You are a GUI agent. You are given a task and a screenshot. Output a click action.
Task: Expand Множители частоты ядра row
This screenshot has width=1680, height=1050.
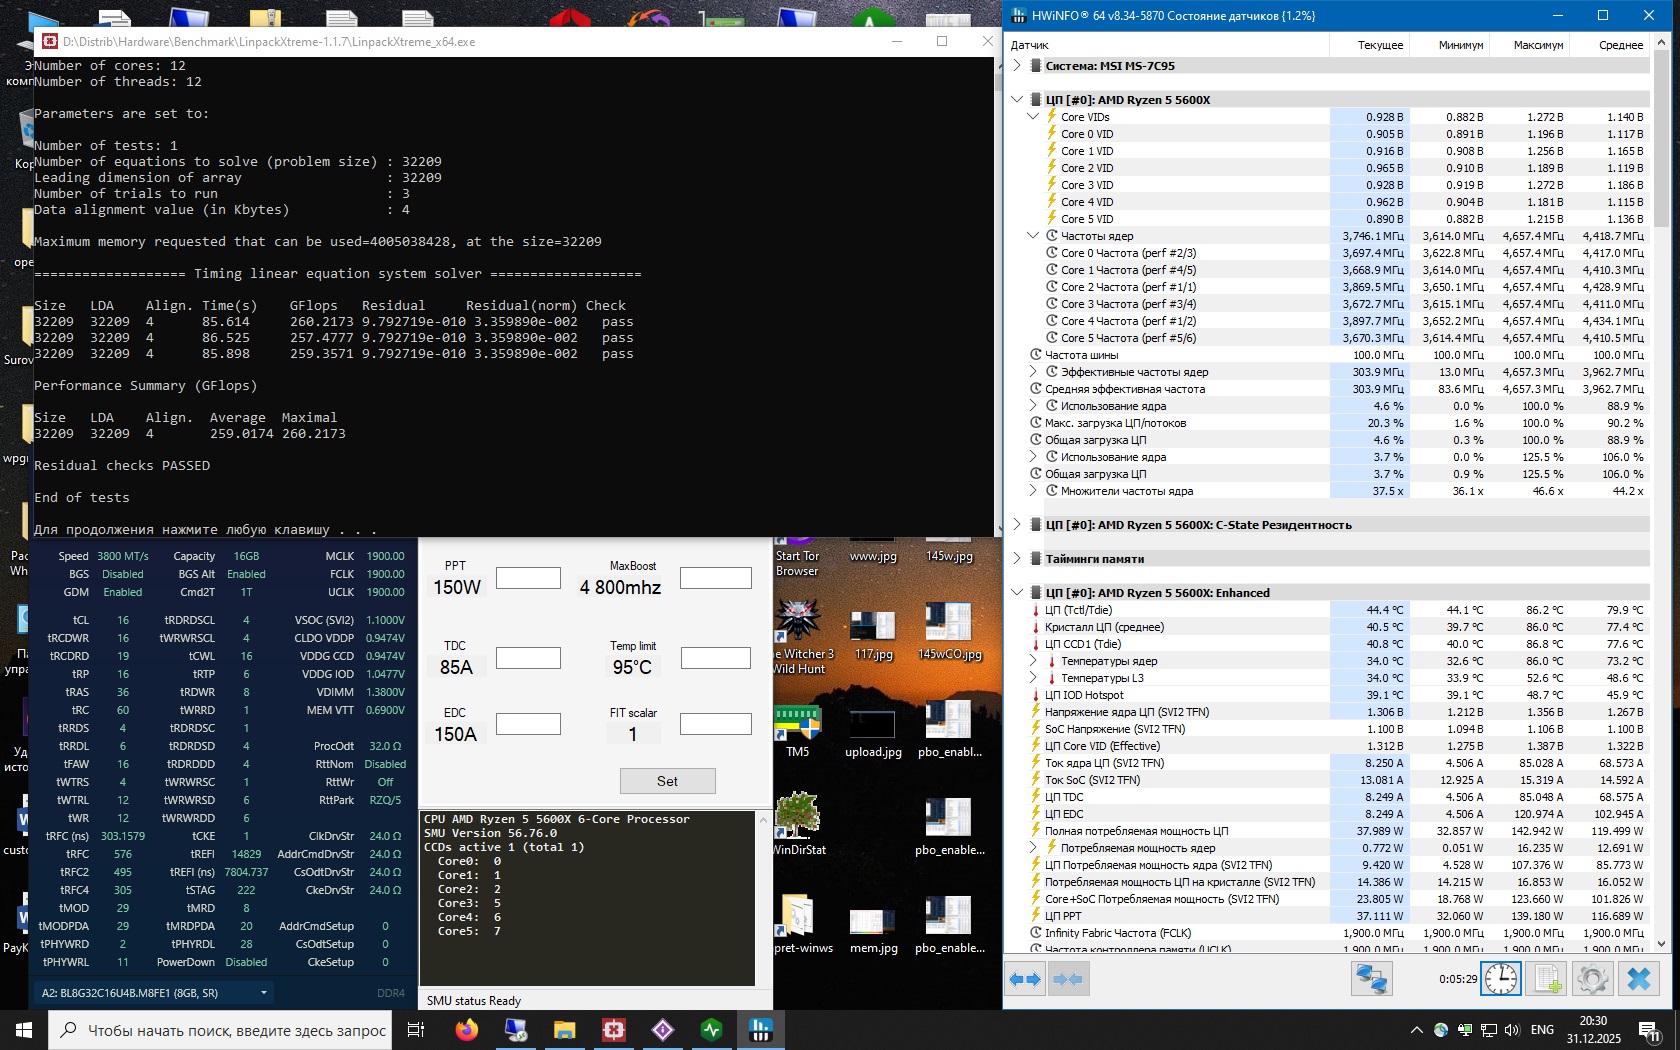click(x=1033, y=491)
